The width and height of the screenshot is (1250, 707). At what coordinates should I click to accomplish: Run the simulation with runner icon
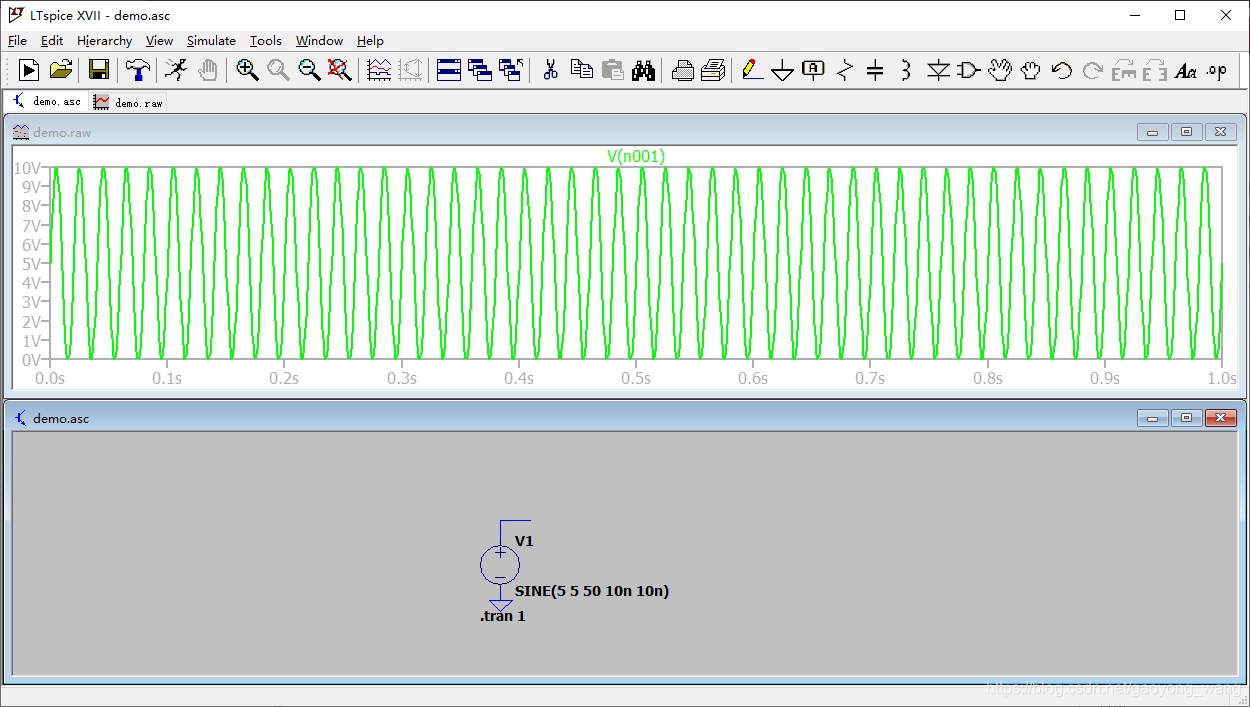[x=176, y=69]
